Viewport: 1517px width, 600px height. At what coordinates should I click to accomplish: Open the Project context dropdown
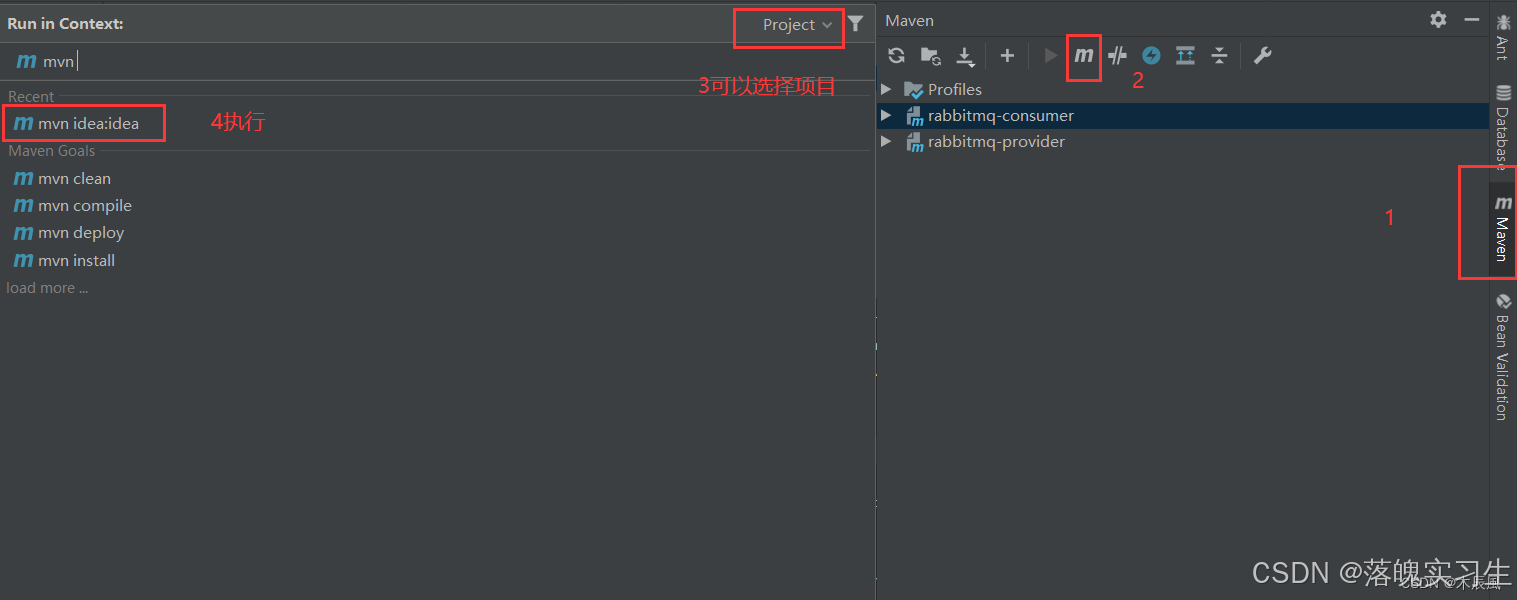tap(797, 25)
